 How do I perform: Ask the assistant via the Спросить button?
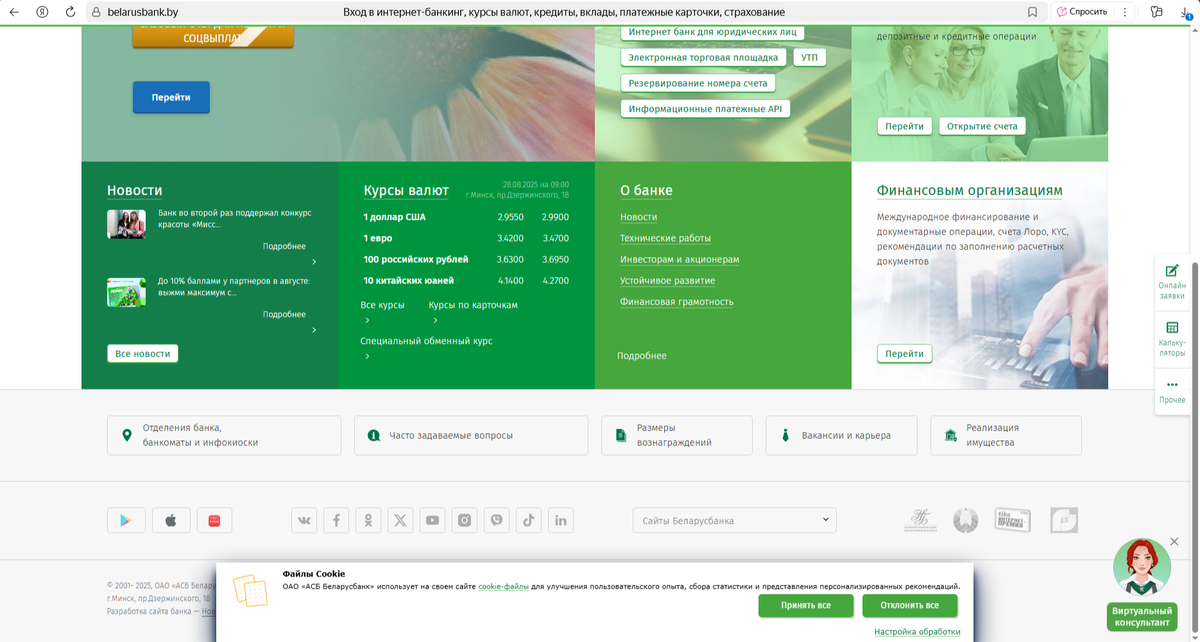(x=1082, y=12)
